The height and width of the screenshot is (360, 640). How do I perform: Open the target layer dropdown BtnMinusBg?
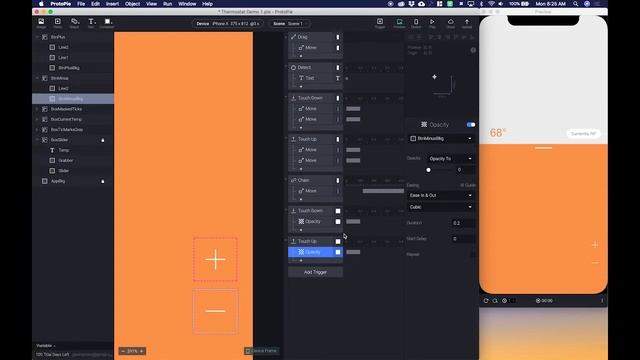tap(441, 138)
